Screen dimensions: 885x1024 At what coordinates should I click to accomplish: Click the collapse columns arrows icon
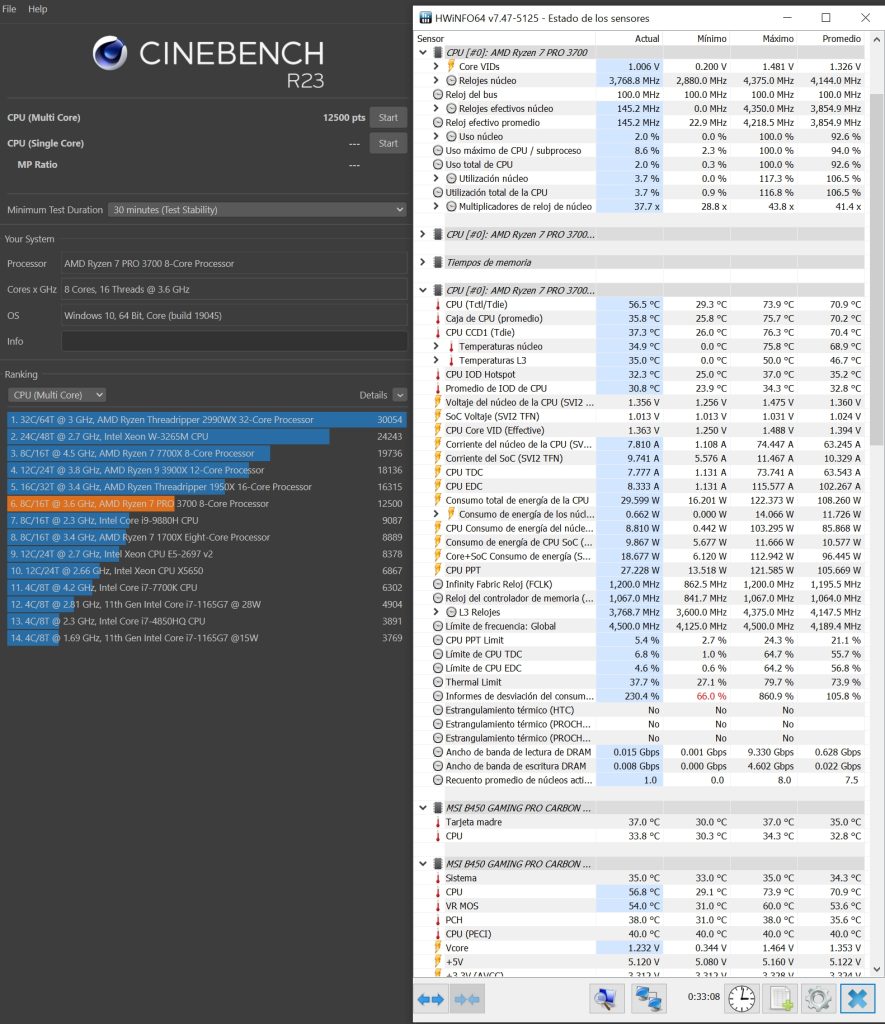click(x=466, y=999)
